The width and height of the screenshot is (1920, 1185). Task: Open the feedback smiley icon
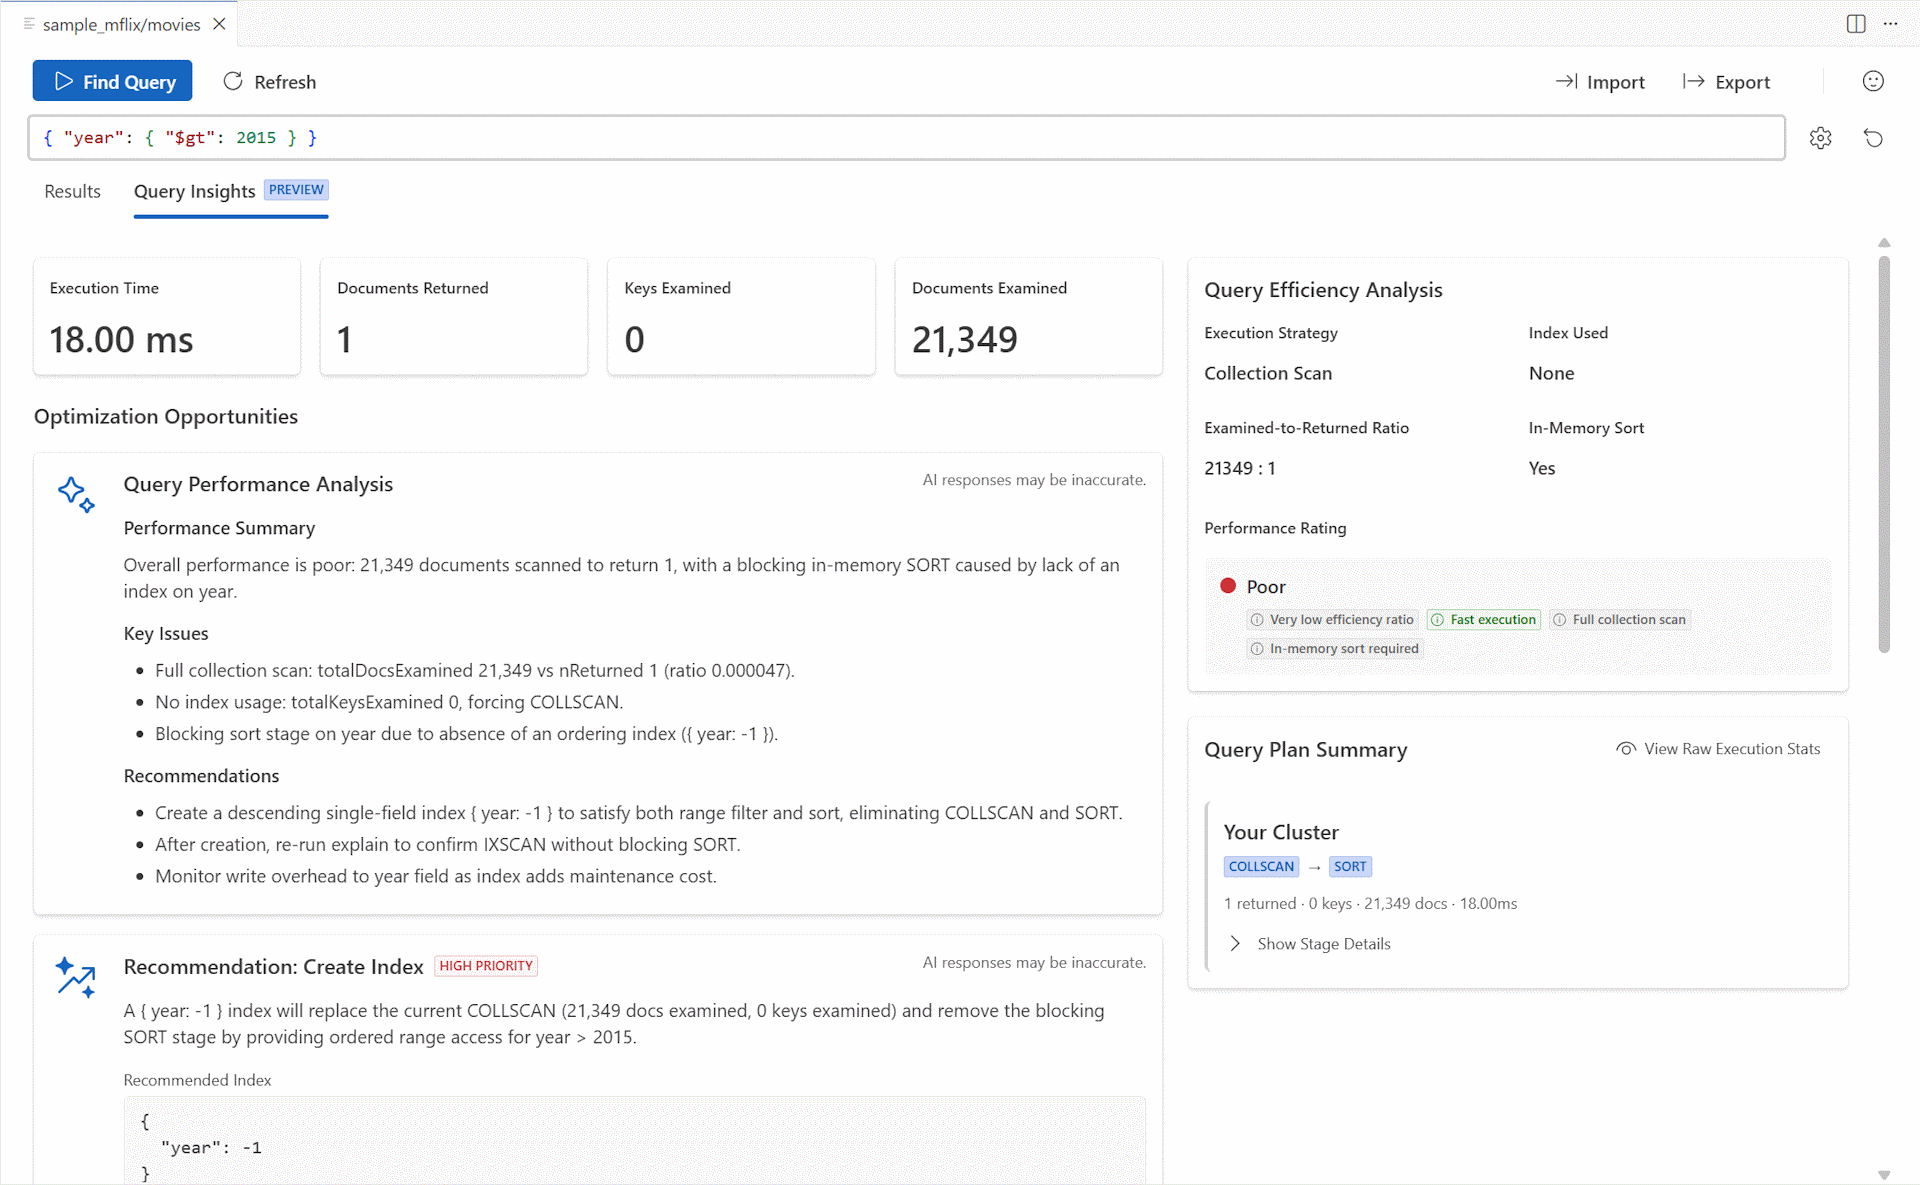[1873, 81]
